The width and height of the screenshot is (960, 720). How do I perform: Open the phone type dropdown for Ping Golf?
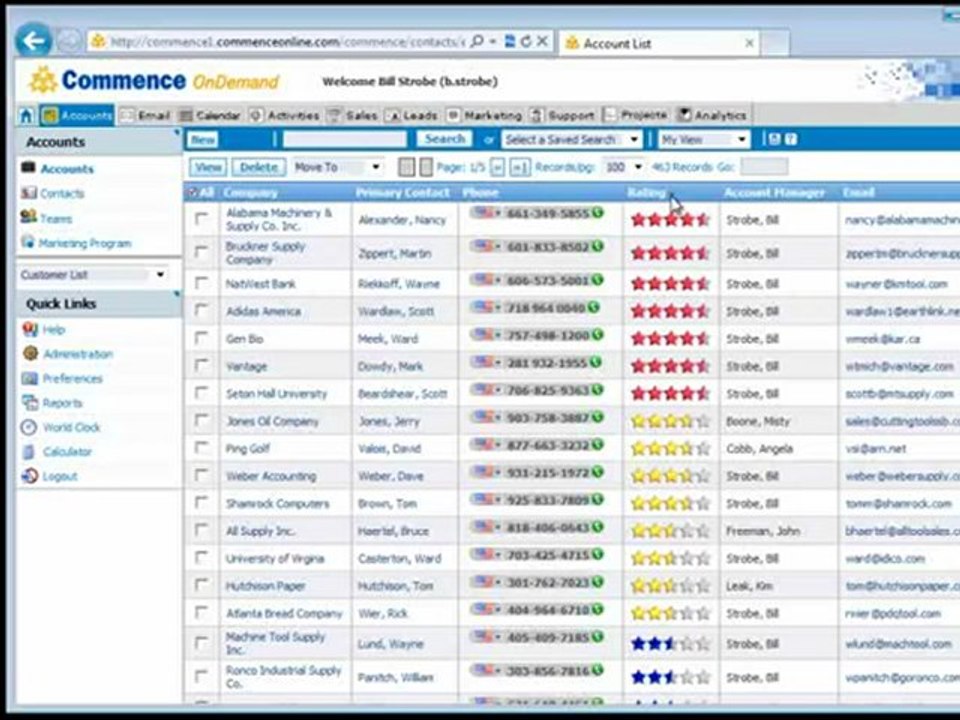point(498,446)
